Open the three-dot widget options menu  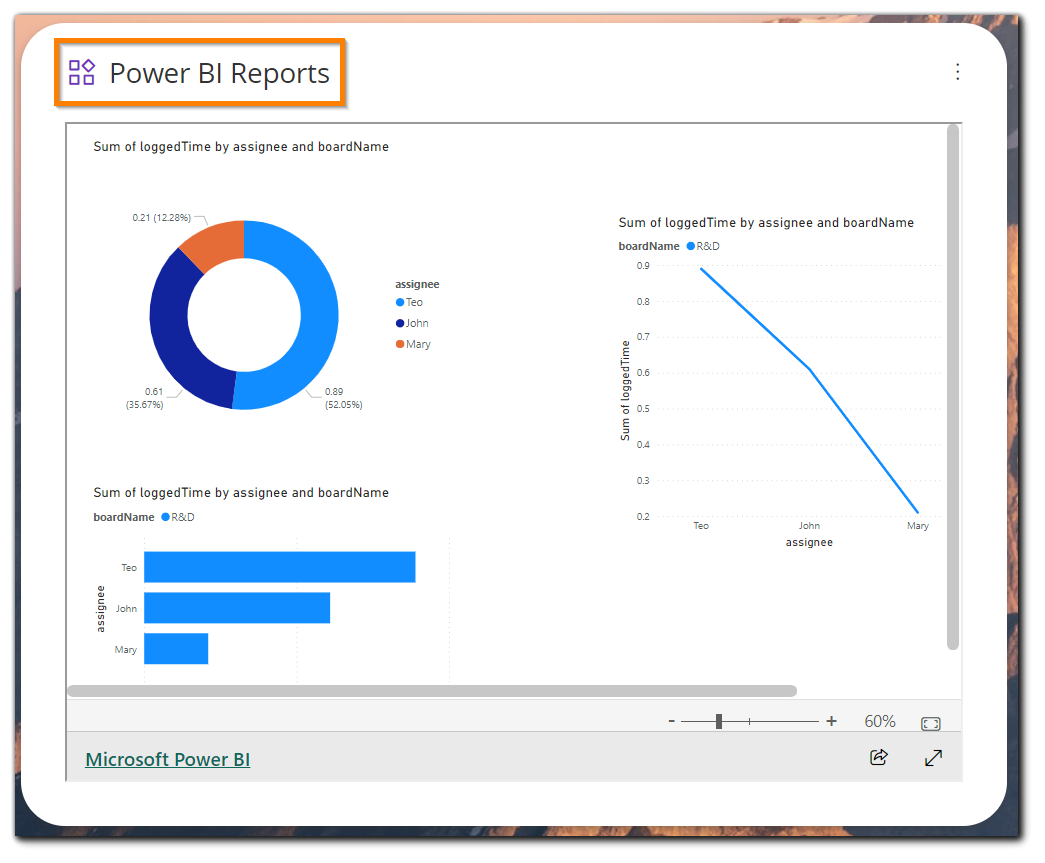pyautogui.click(x=958, y=71)
